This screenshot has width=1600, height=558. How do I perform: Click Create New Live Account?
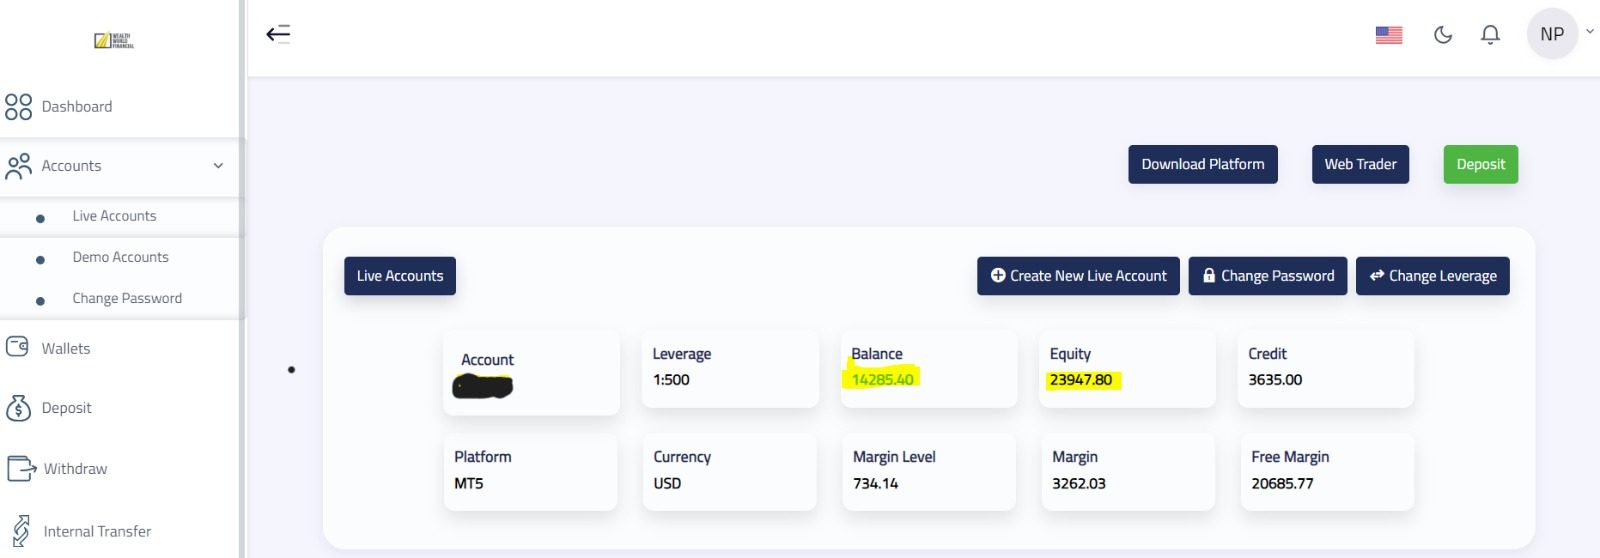coord(1078,276)
